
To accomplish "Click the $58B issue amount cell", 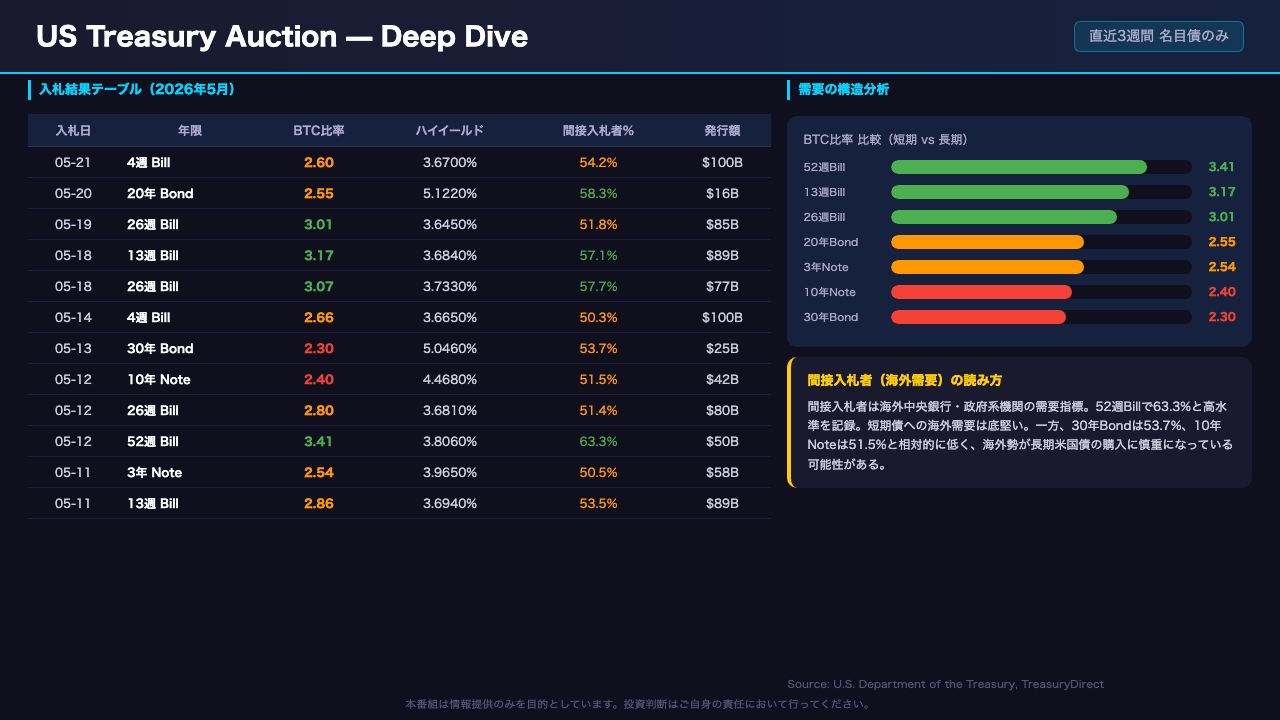I will [x=722, y=472].
